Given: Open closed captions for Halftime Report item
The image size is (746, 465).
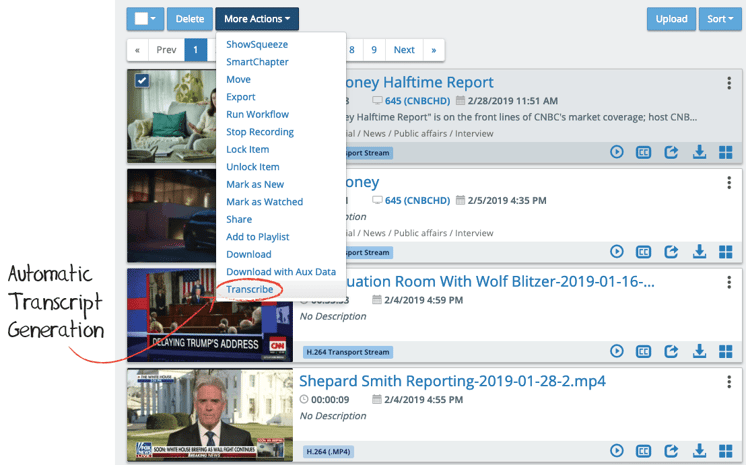Looking at the screenshot, I should pyautogui.click(x=644, y=152).
